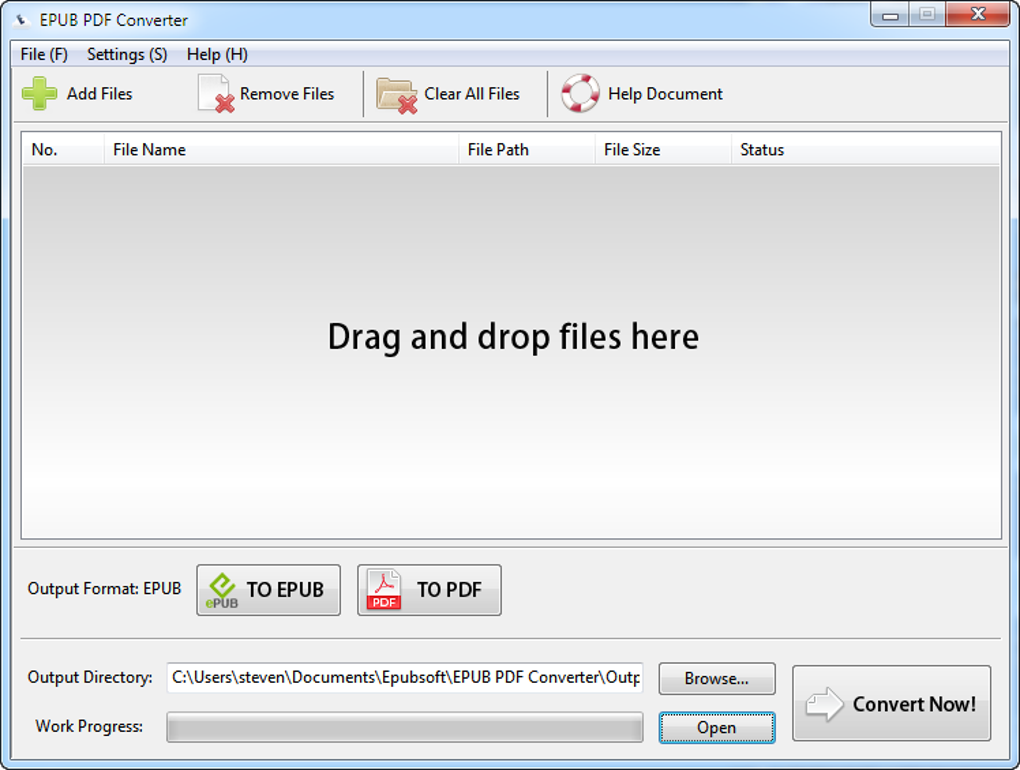Click the Clear All Files label in the toolbar
The width and height of the screenshot is (1020, 770).
[472, 94]
